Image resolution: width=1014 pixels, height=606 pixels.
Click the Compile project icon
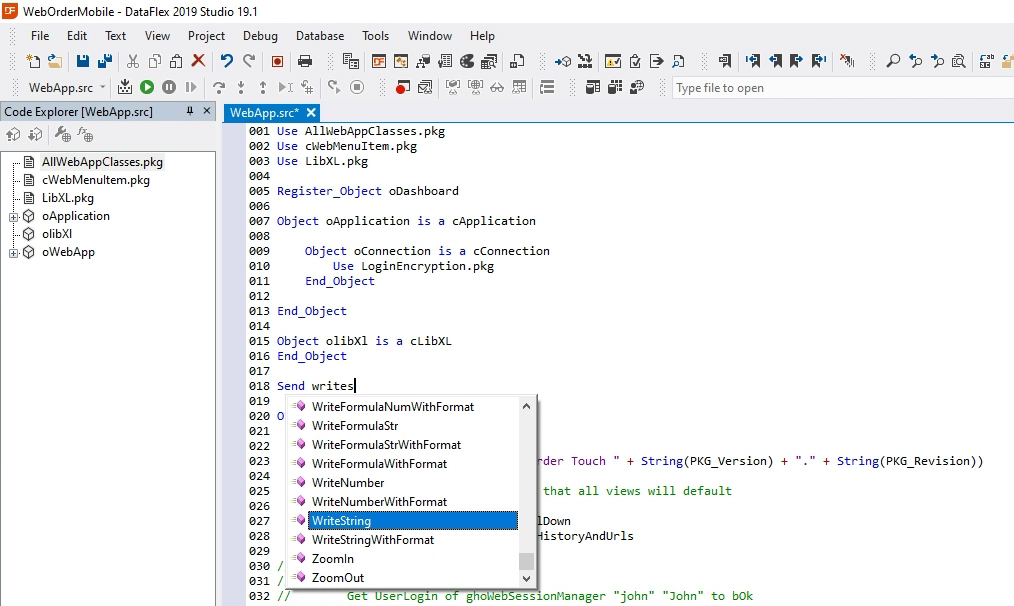[x=125, y=88]
